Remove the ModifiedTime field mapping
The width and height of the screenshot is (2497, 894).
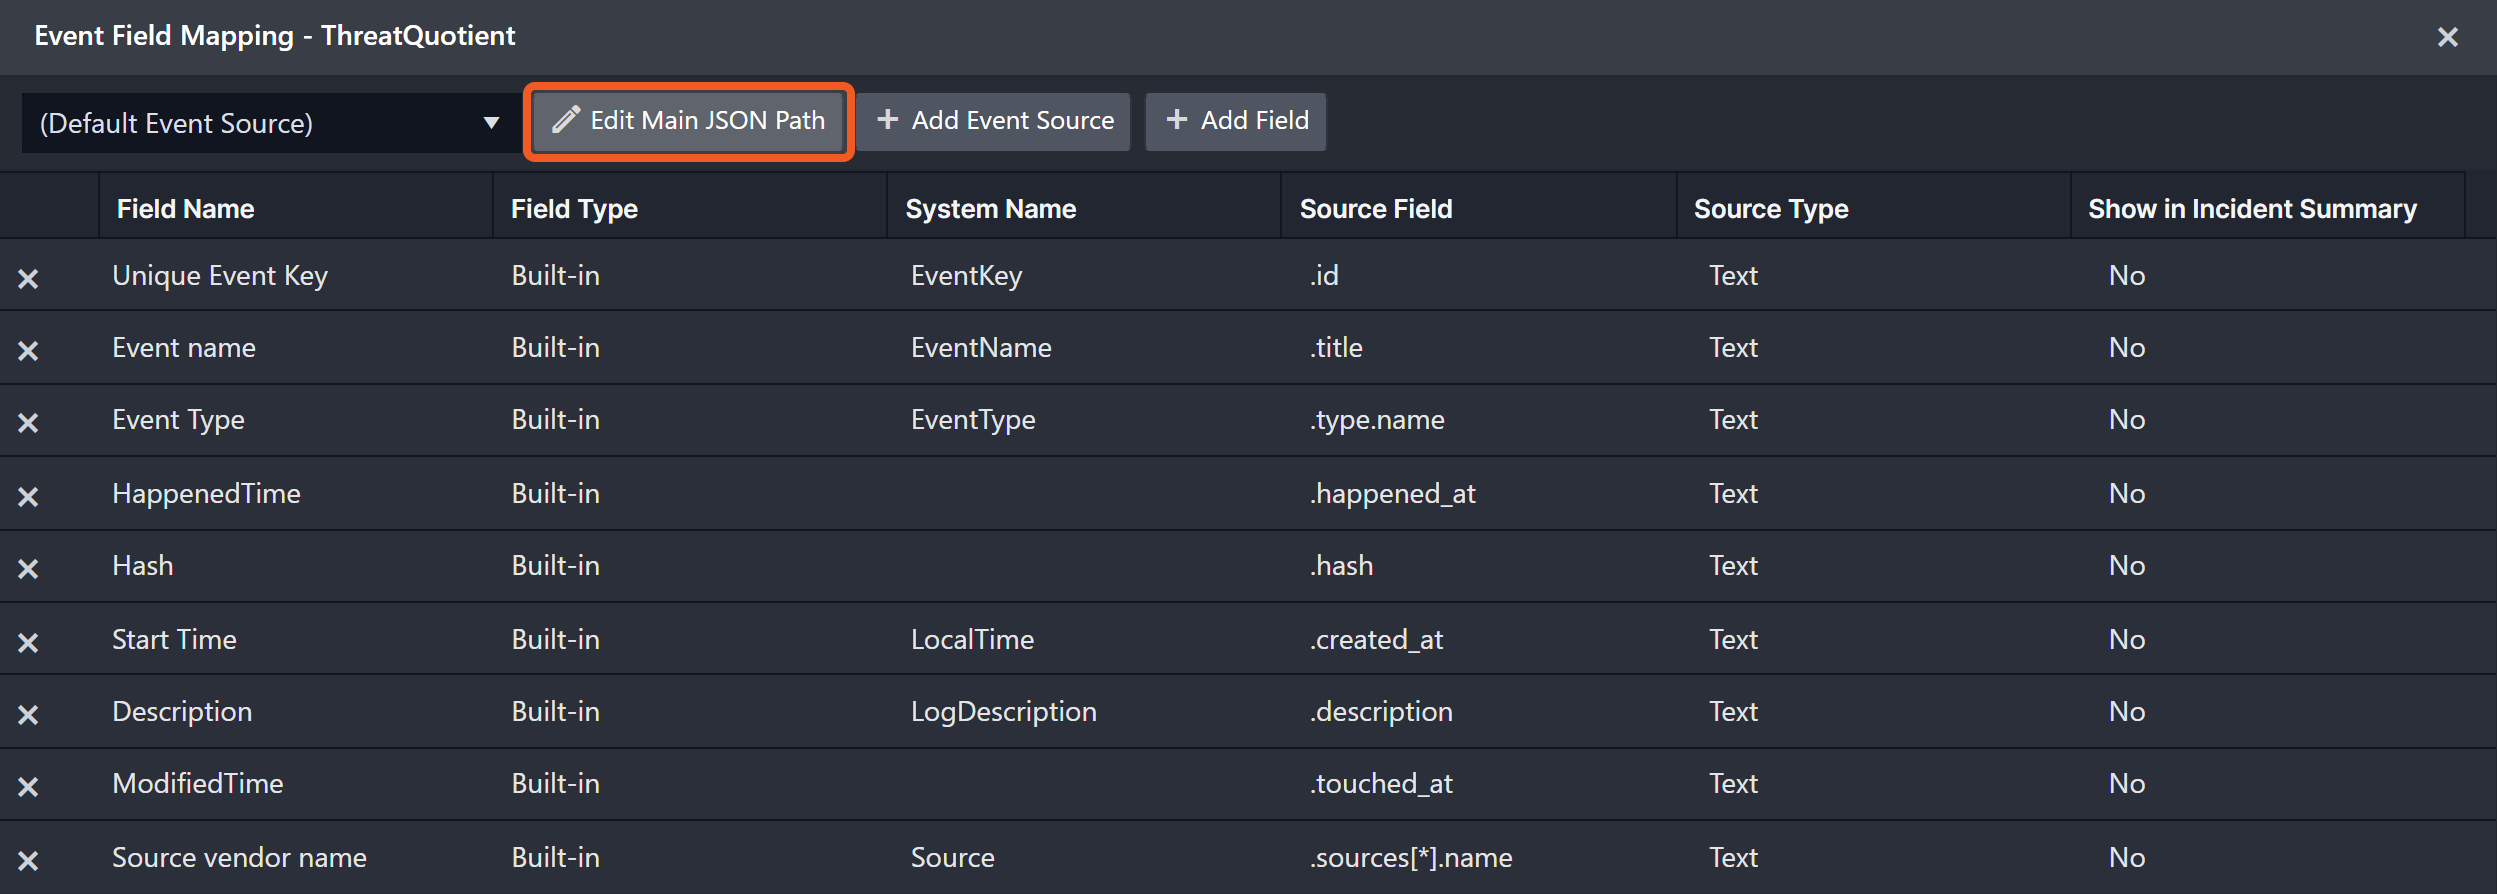[28, 786]
